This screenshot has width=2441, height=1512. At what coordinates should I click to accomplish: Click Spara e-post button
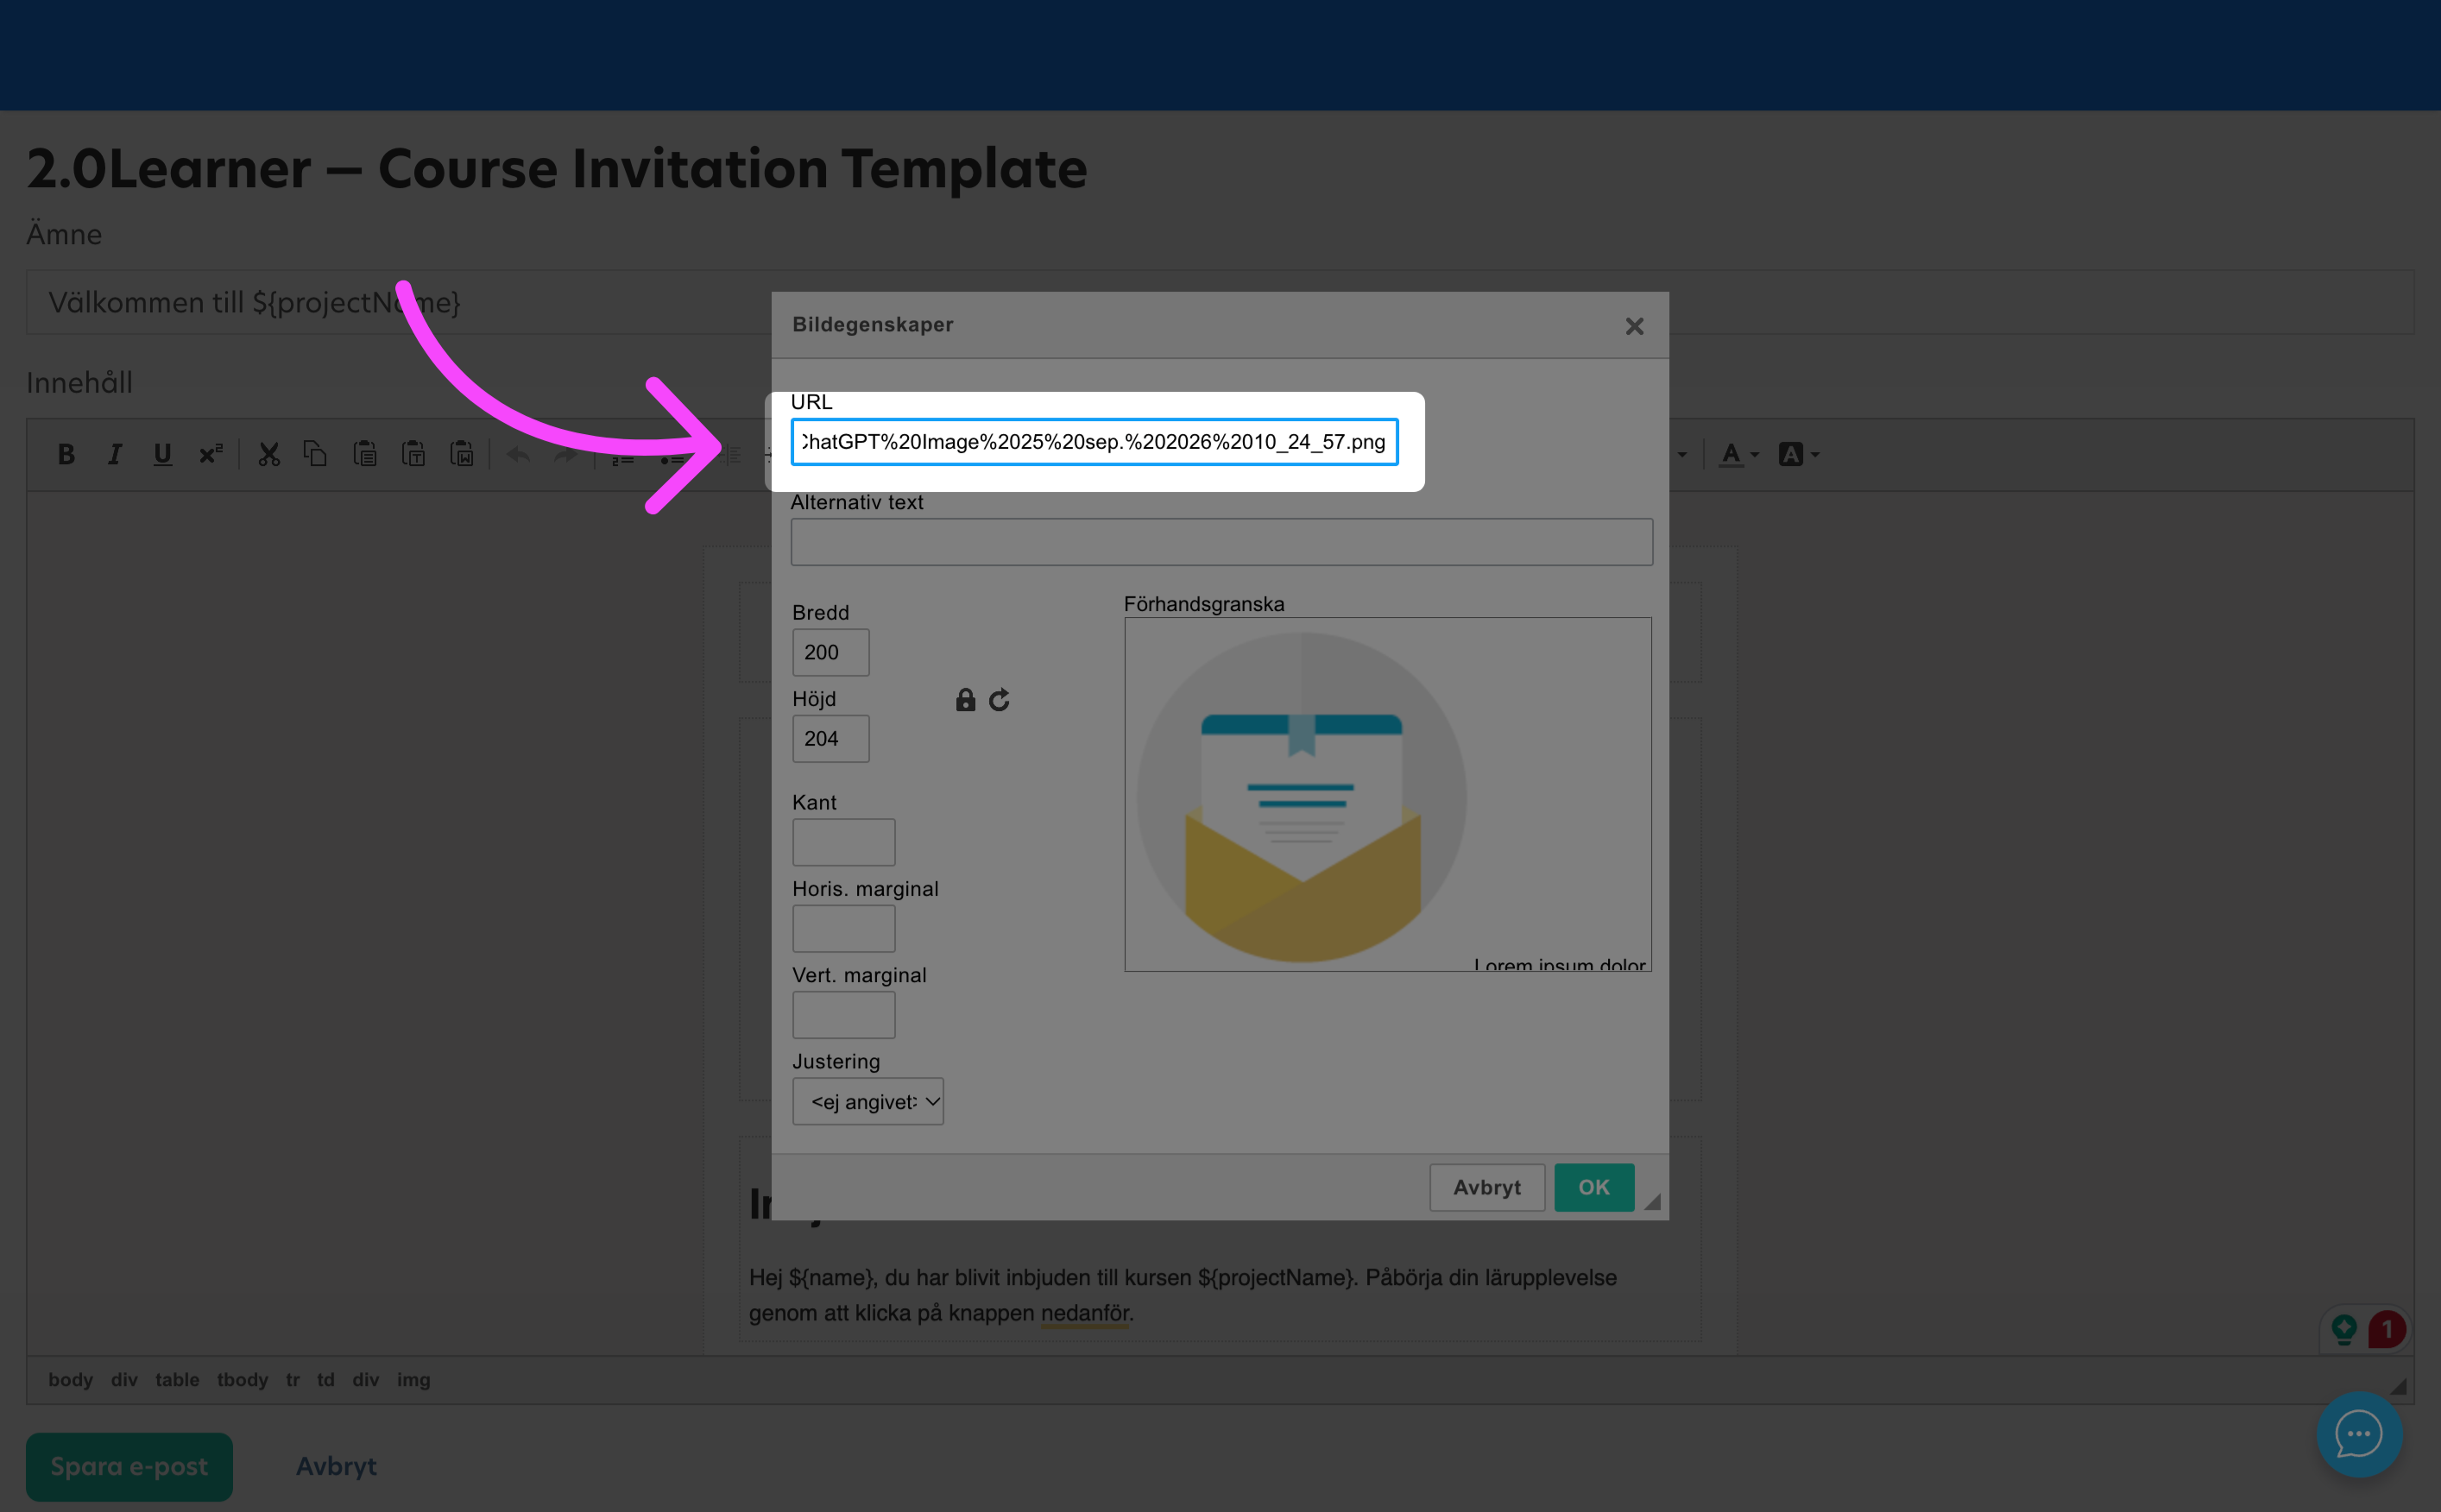click(130, 1467)
